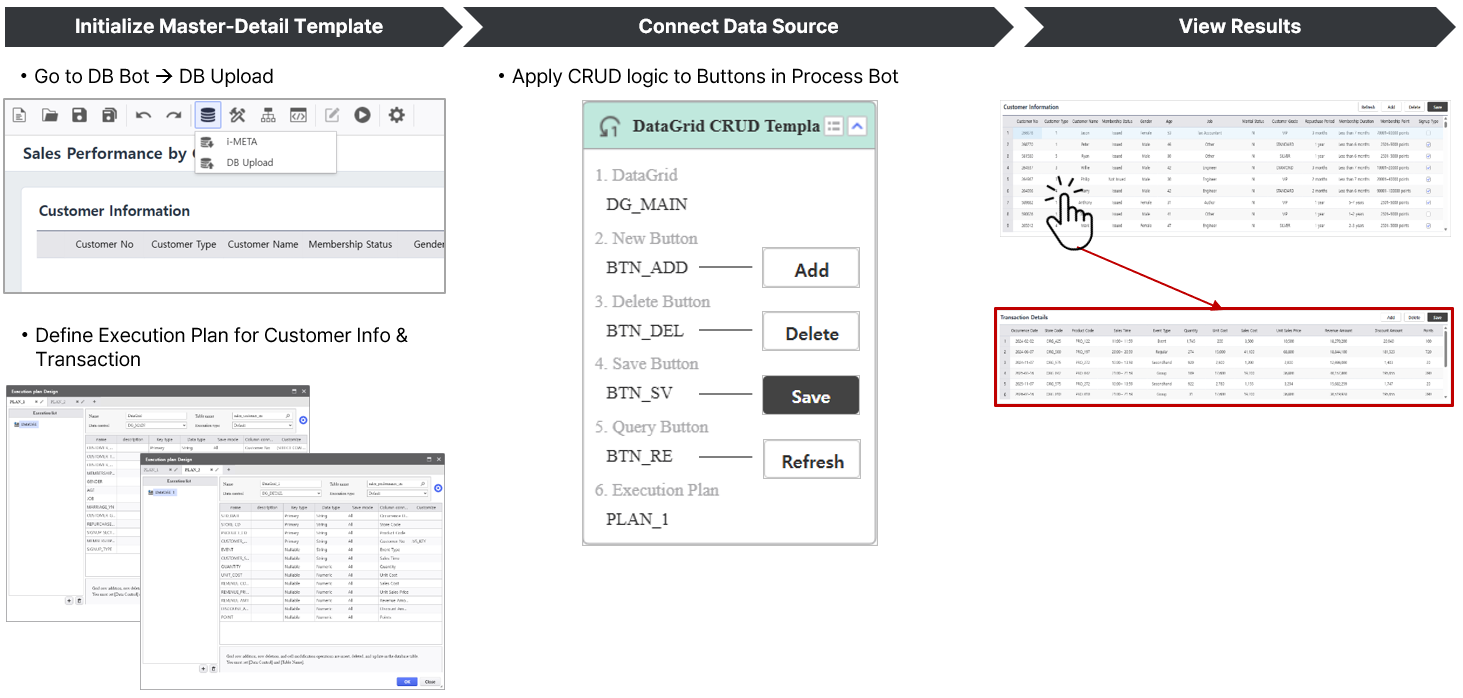Screen dimensions: 1463x698
Task: Click the Redo arrow in the toolbar
Action: click(174, 115)
